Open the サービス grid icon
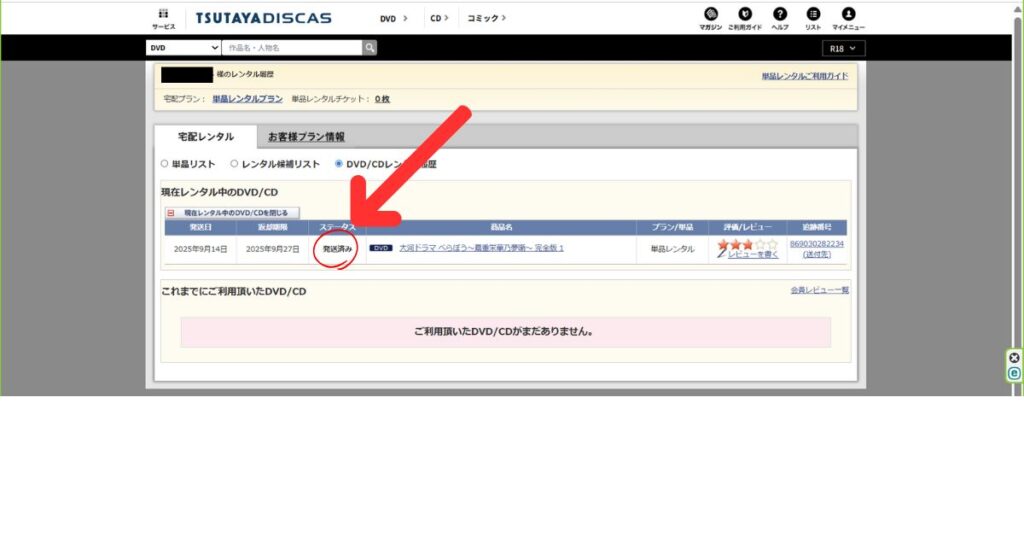The height and width of the screenshot is (555, 1024). 163,14
